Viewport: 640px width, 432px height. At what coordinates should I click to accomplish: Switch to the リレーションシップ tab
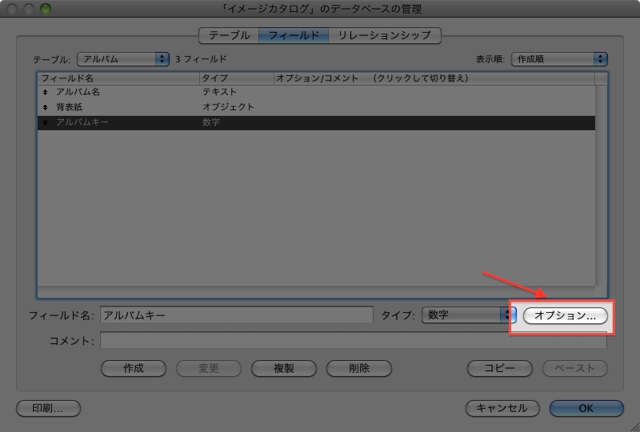[x=384, y=36]
